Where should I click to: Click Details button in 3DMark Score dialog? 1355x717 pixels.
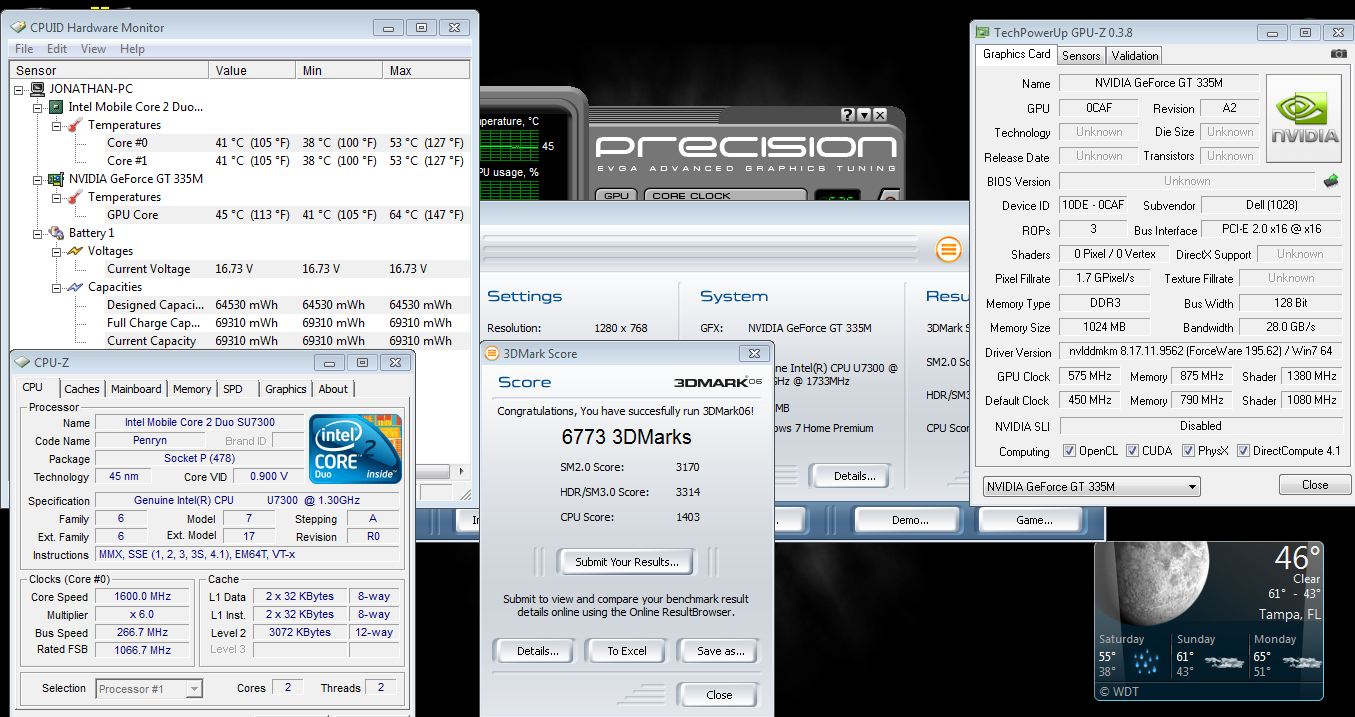click(x=537, y=651)
